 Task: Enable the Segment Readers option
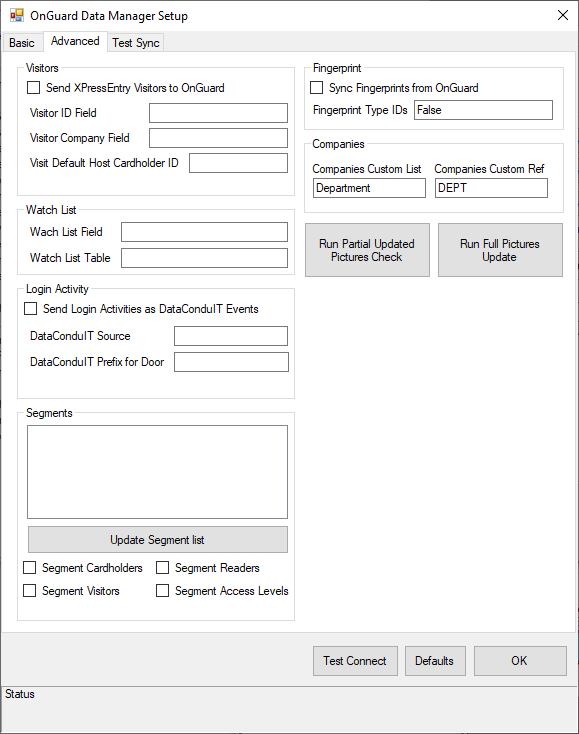(163, 567)
